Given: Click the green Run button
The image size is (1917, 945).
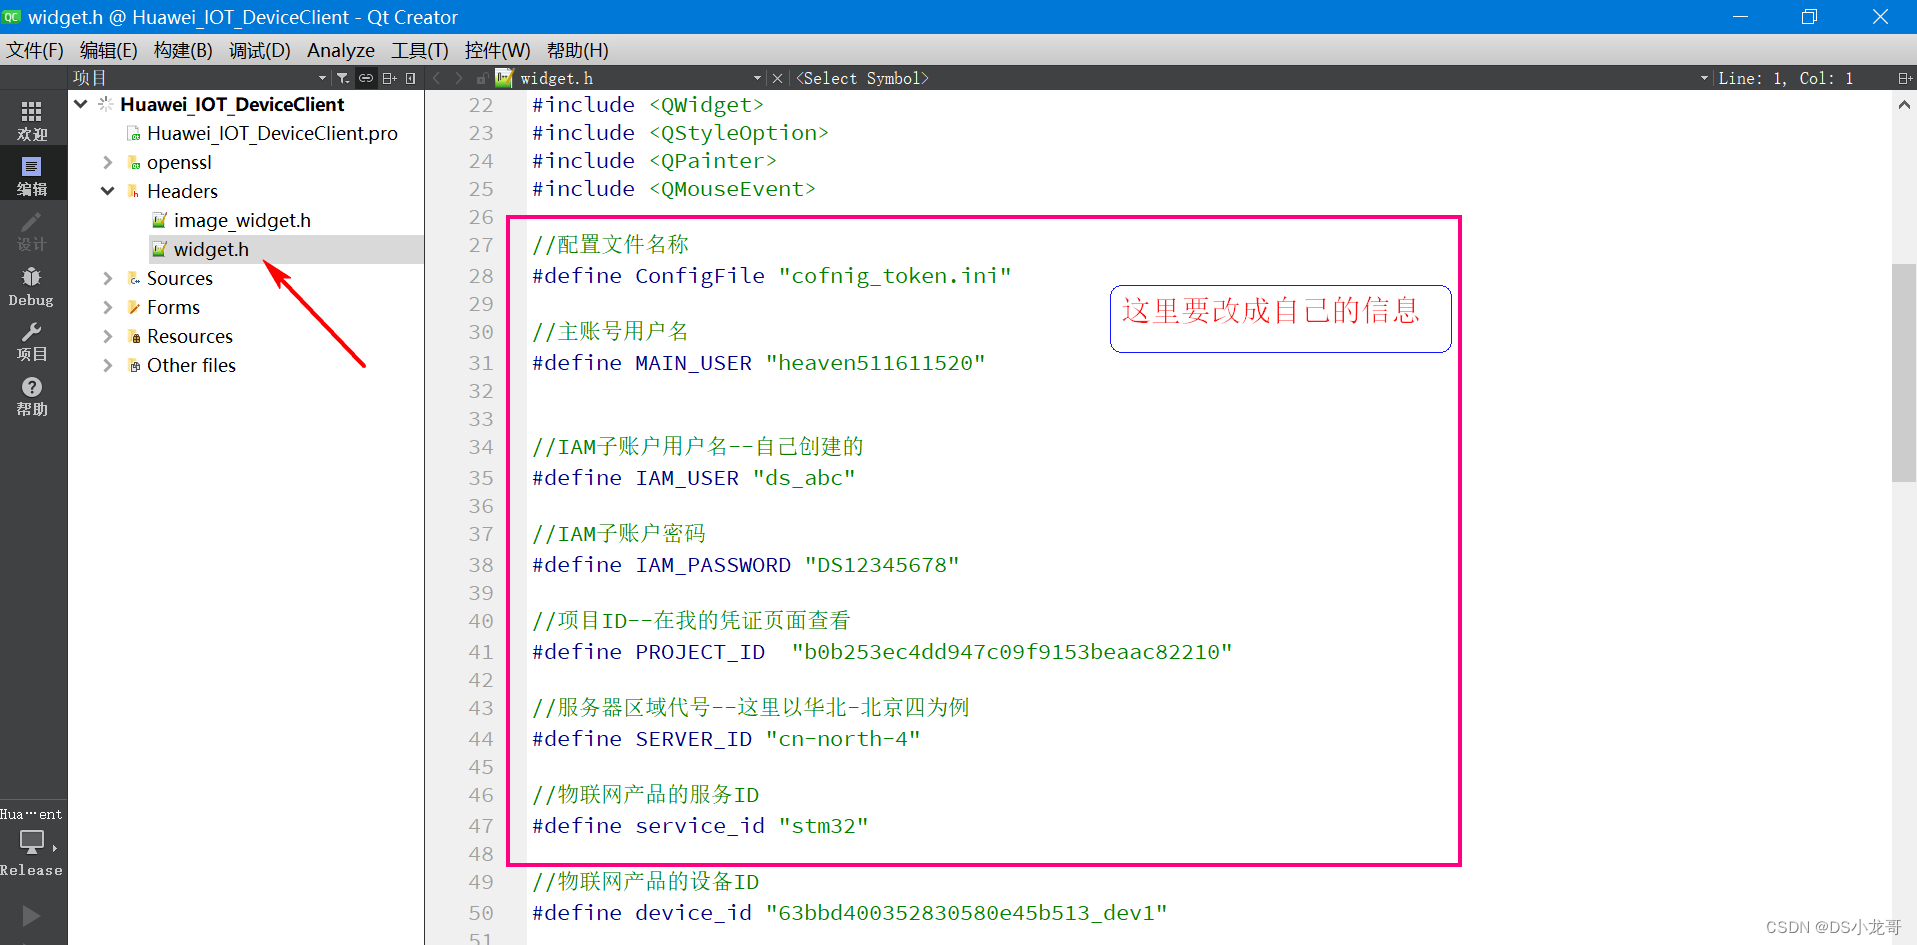Looking at the screenshot, I should 31,916.
